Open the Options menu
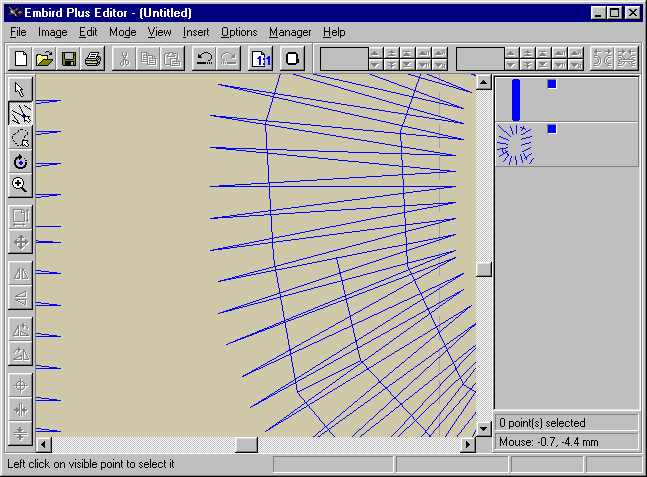Screen dimensions: 647x477 point(239,32)
